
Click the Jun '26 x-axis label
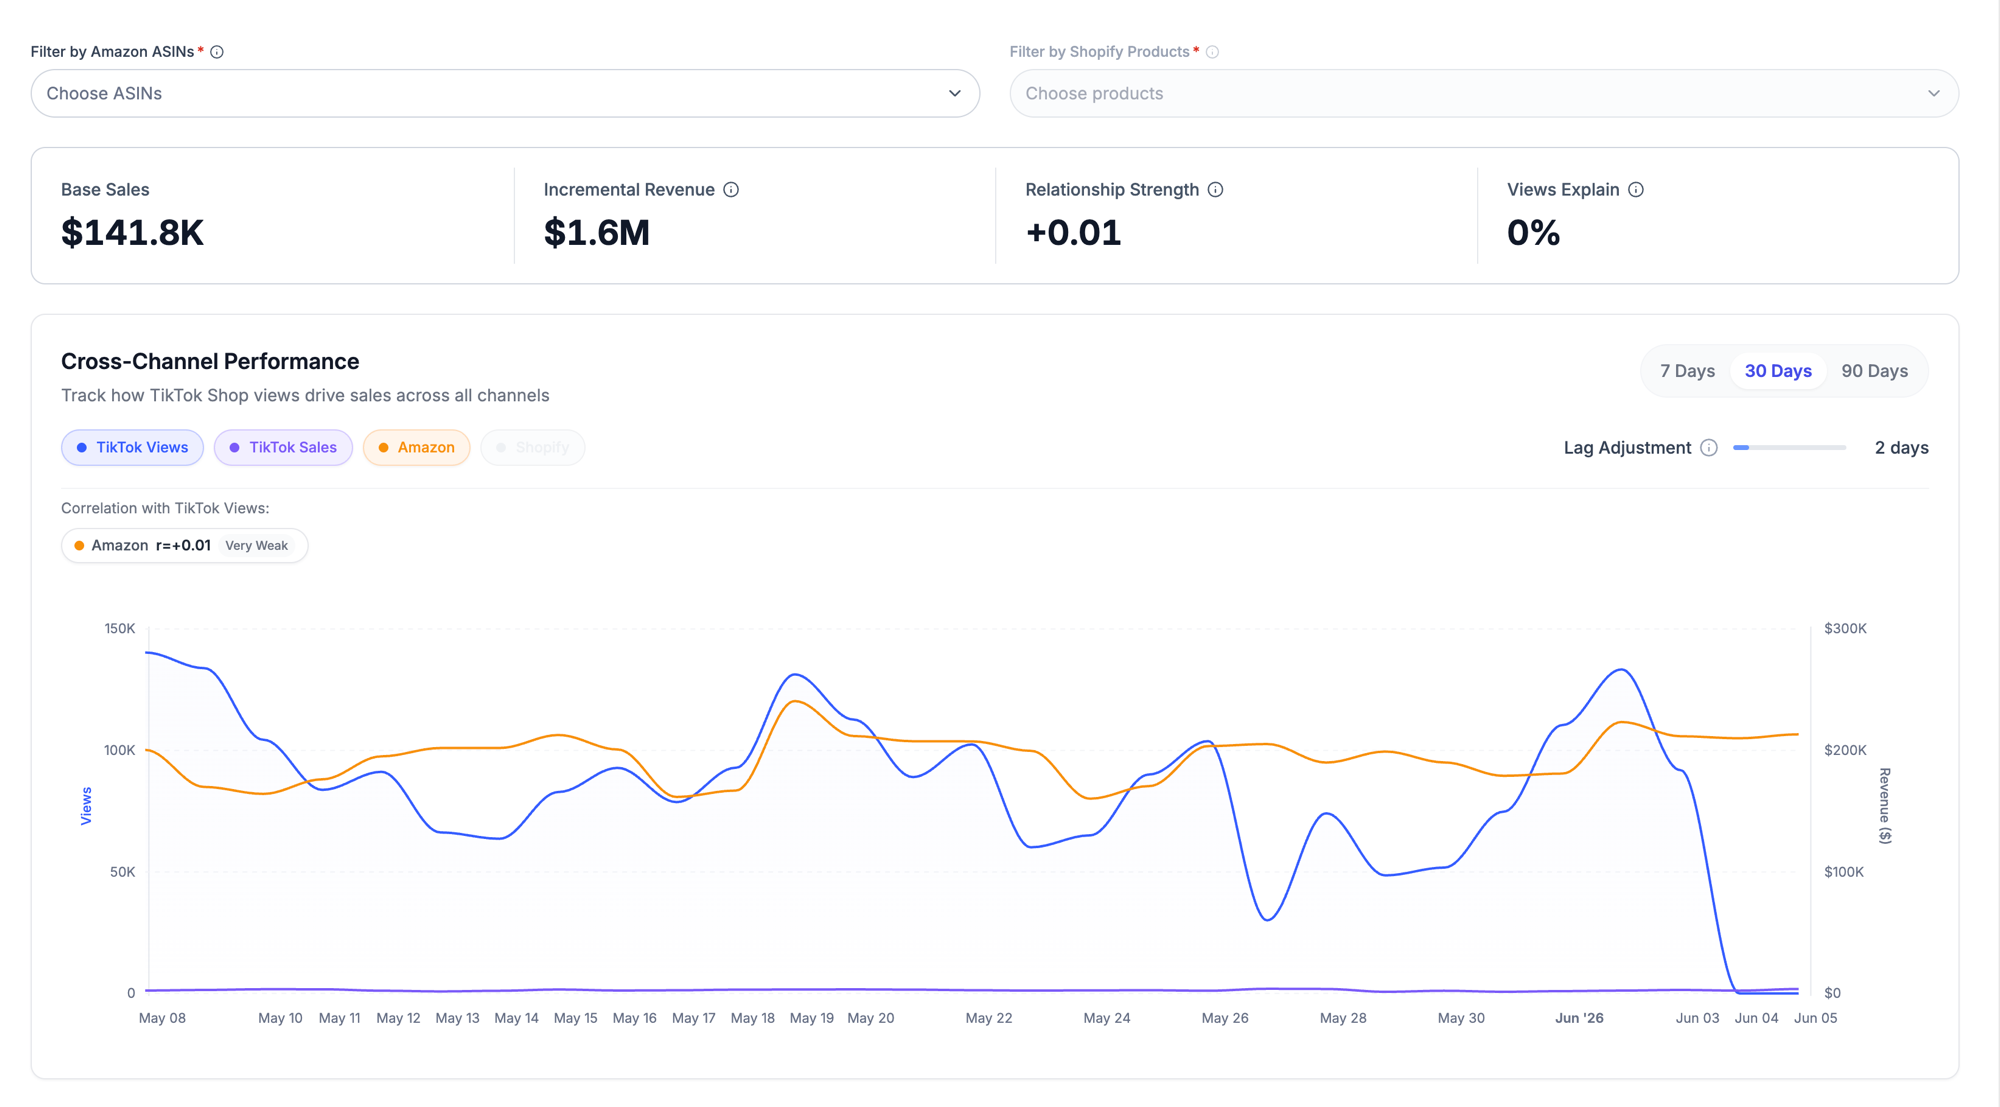pyautogui.click(x=1579, y=1018)
